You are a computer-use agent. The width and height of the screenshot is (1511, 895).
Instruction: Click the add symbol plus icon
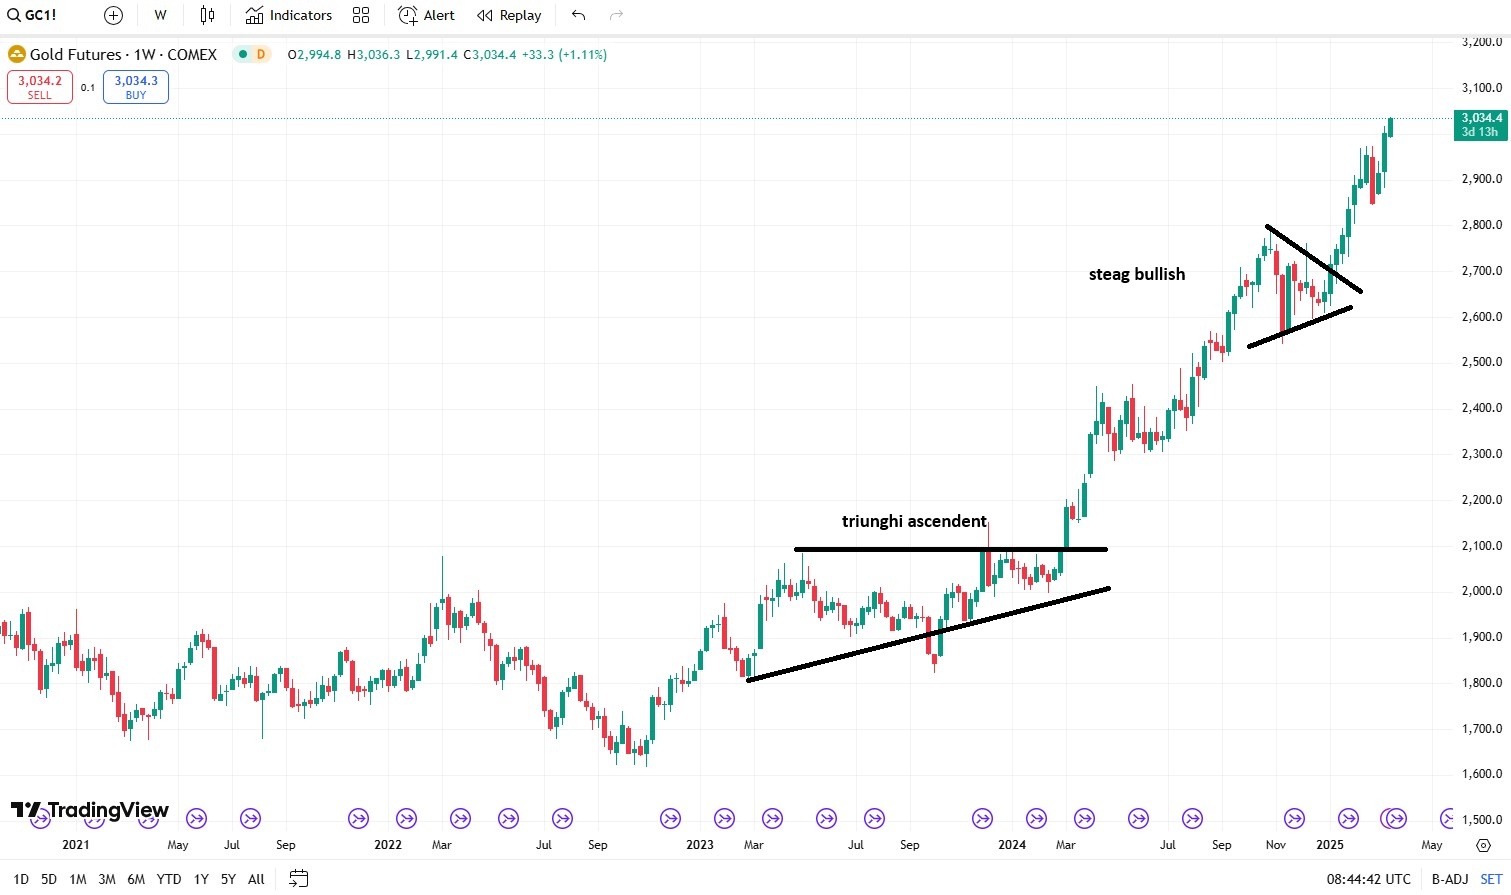[113, 15]
